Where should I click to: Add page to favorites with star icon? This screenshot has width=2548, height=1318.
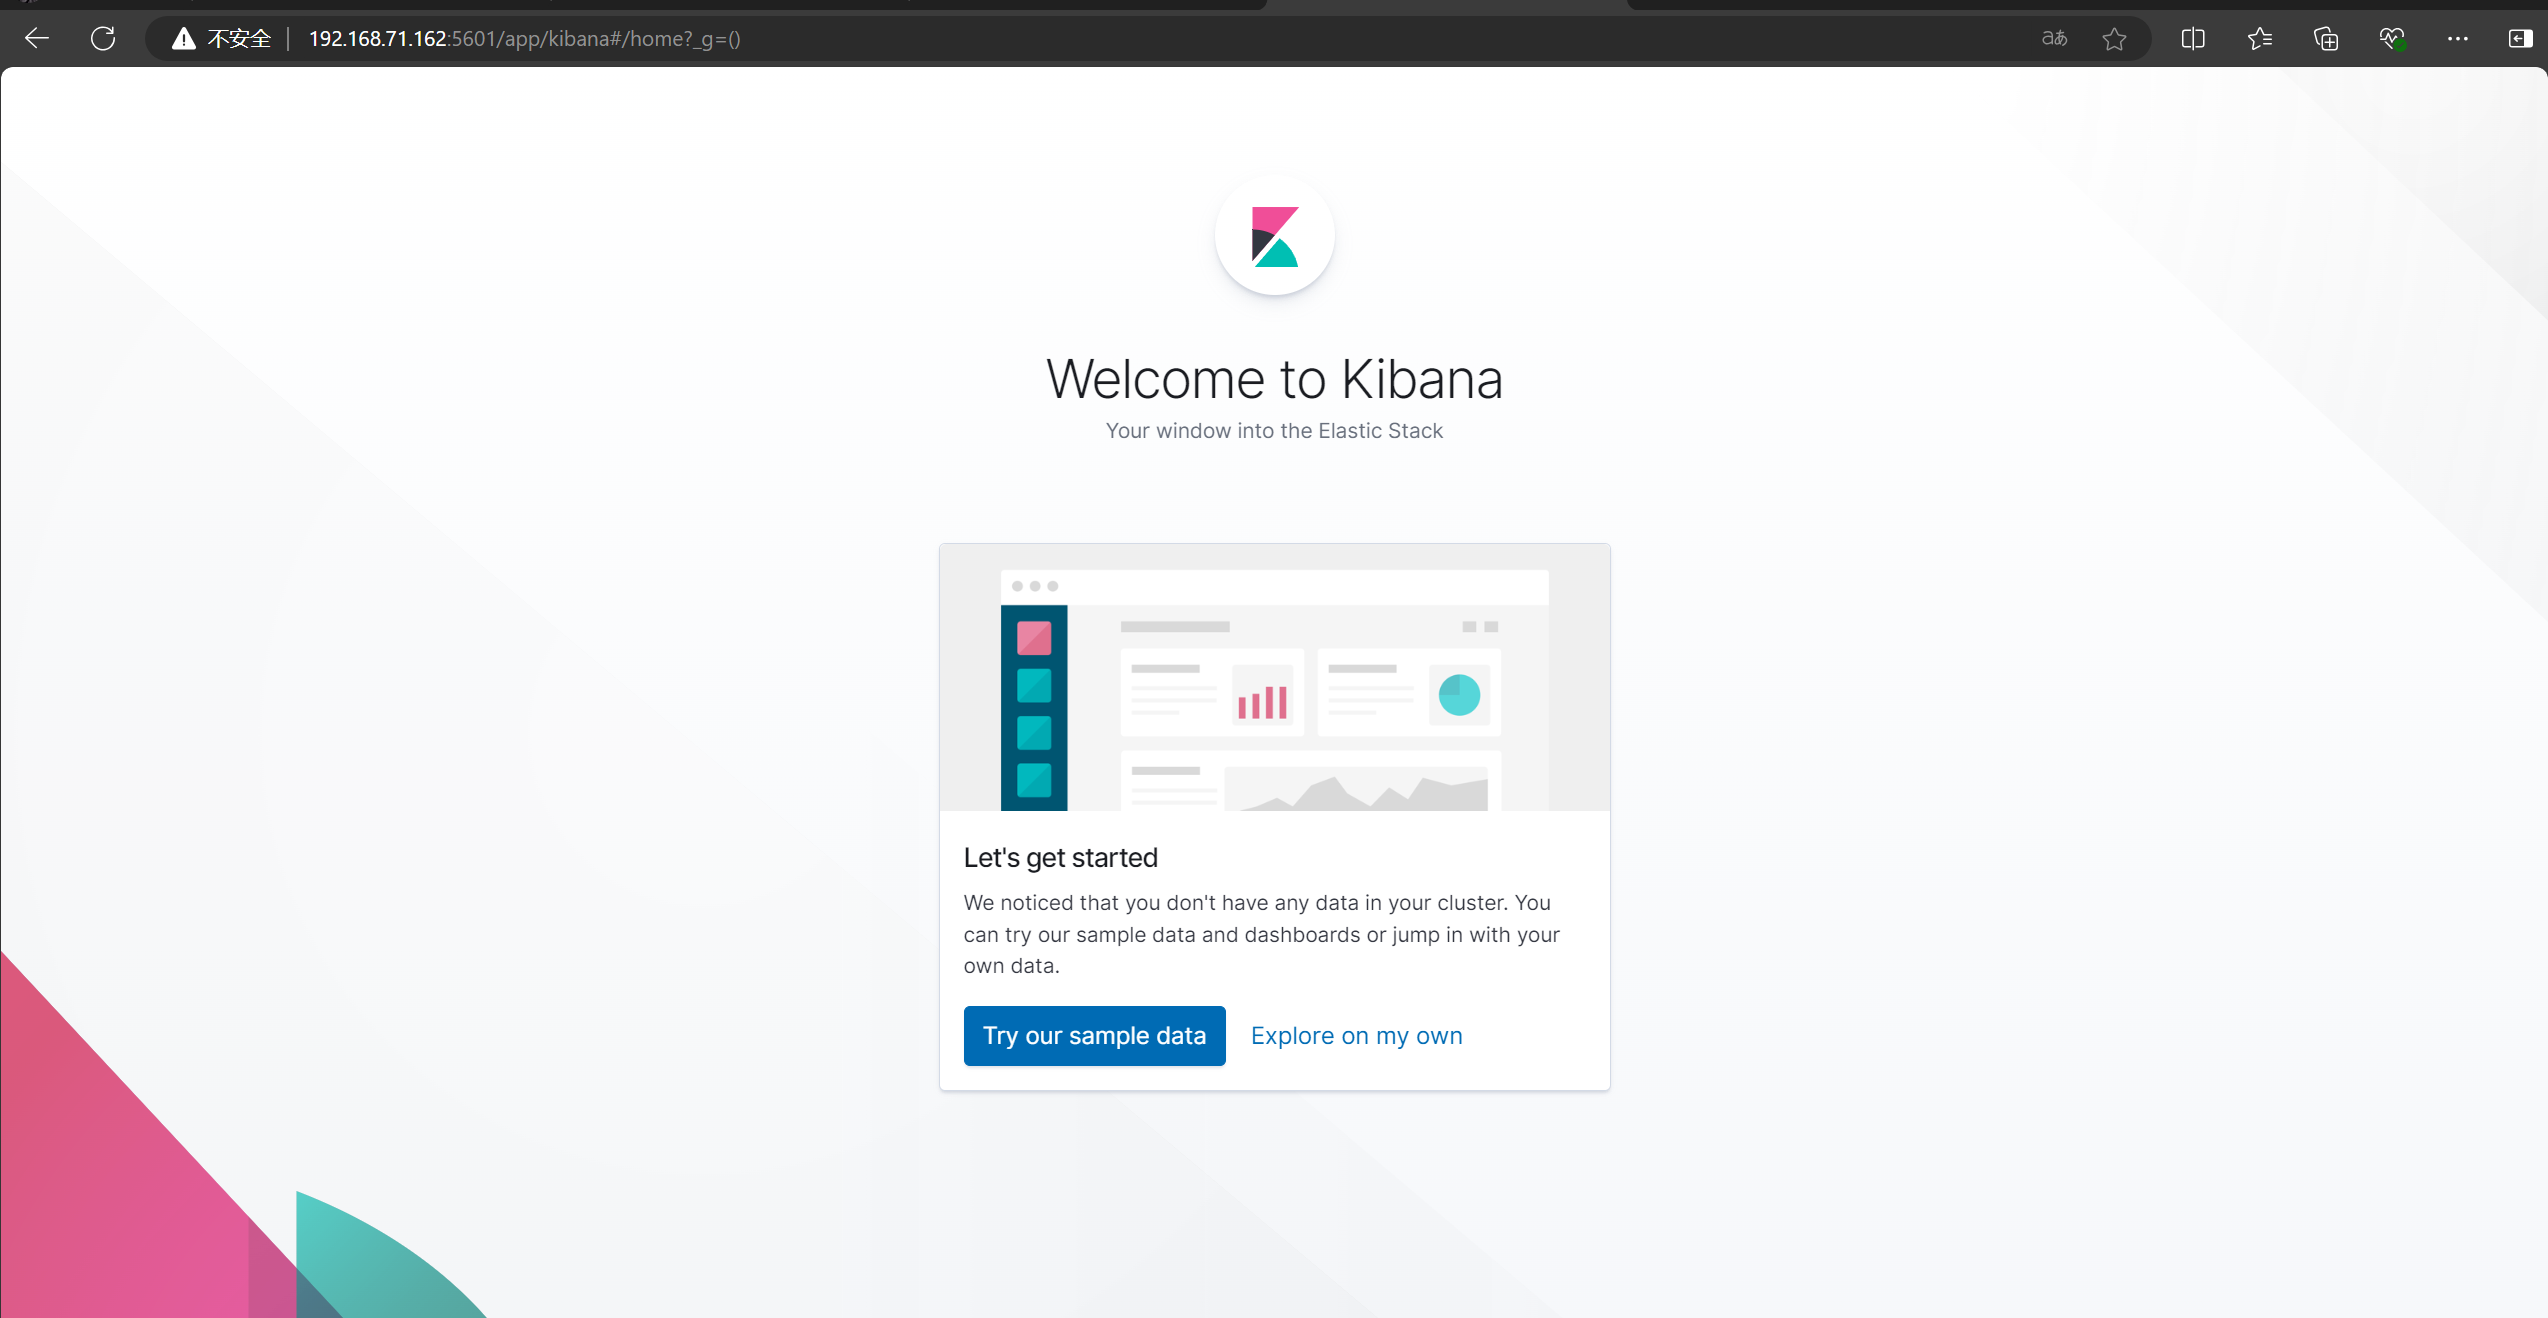(x=2114, y=39)
